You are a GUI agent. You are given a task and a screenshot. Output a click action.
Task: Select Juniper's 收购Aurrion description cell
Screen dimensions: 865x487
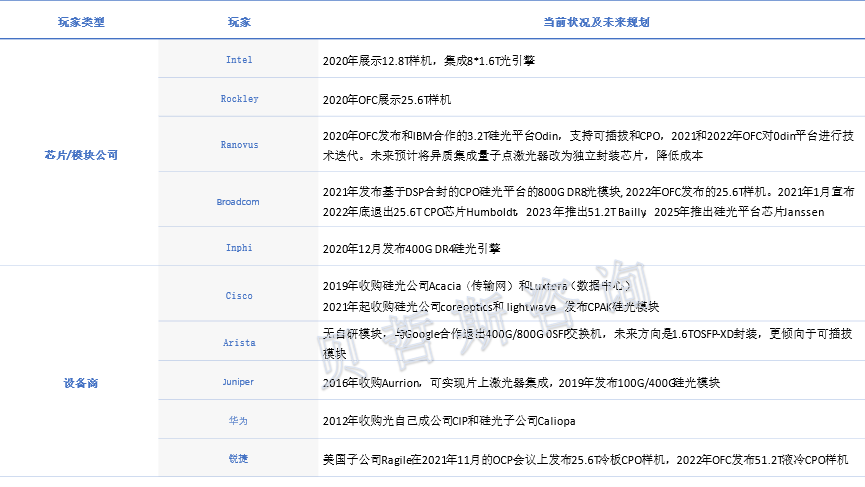click(x=520, y=383)
